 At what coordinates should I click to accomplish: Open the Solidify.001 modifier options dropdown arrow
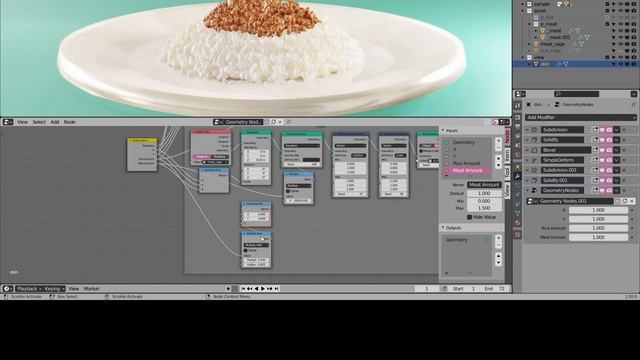[616, 180]
